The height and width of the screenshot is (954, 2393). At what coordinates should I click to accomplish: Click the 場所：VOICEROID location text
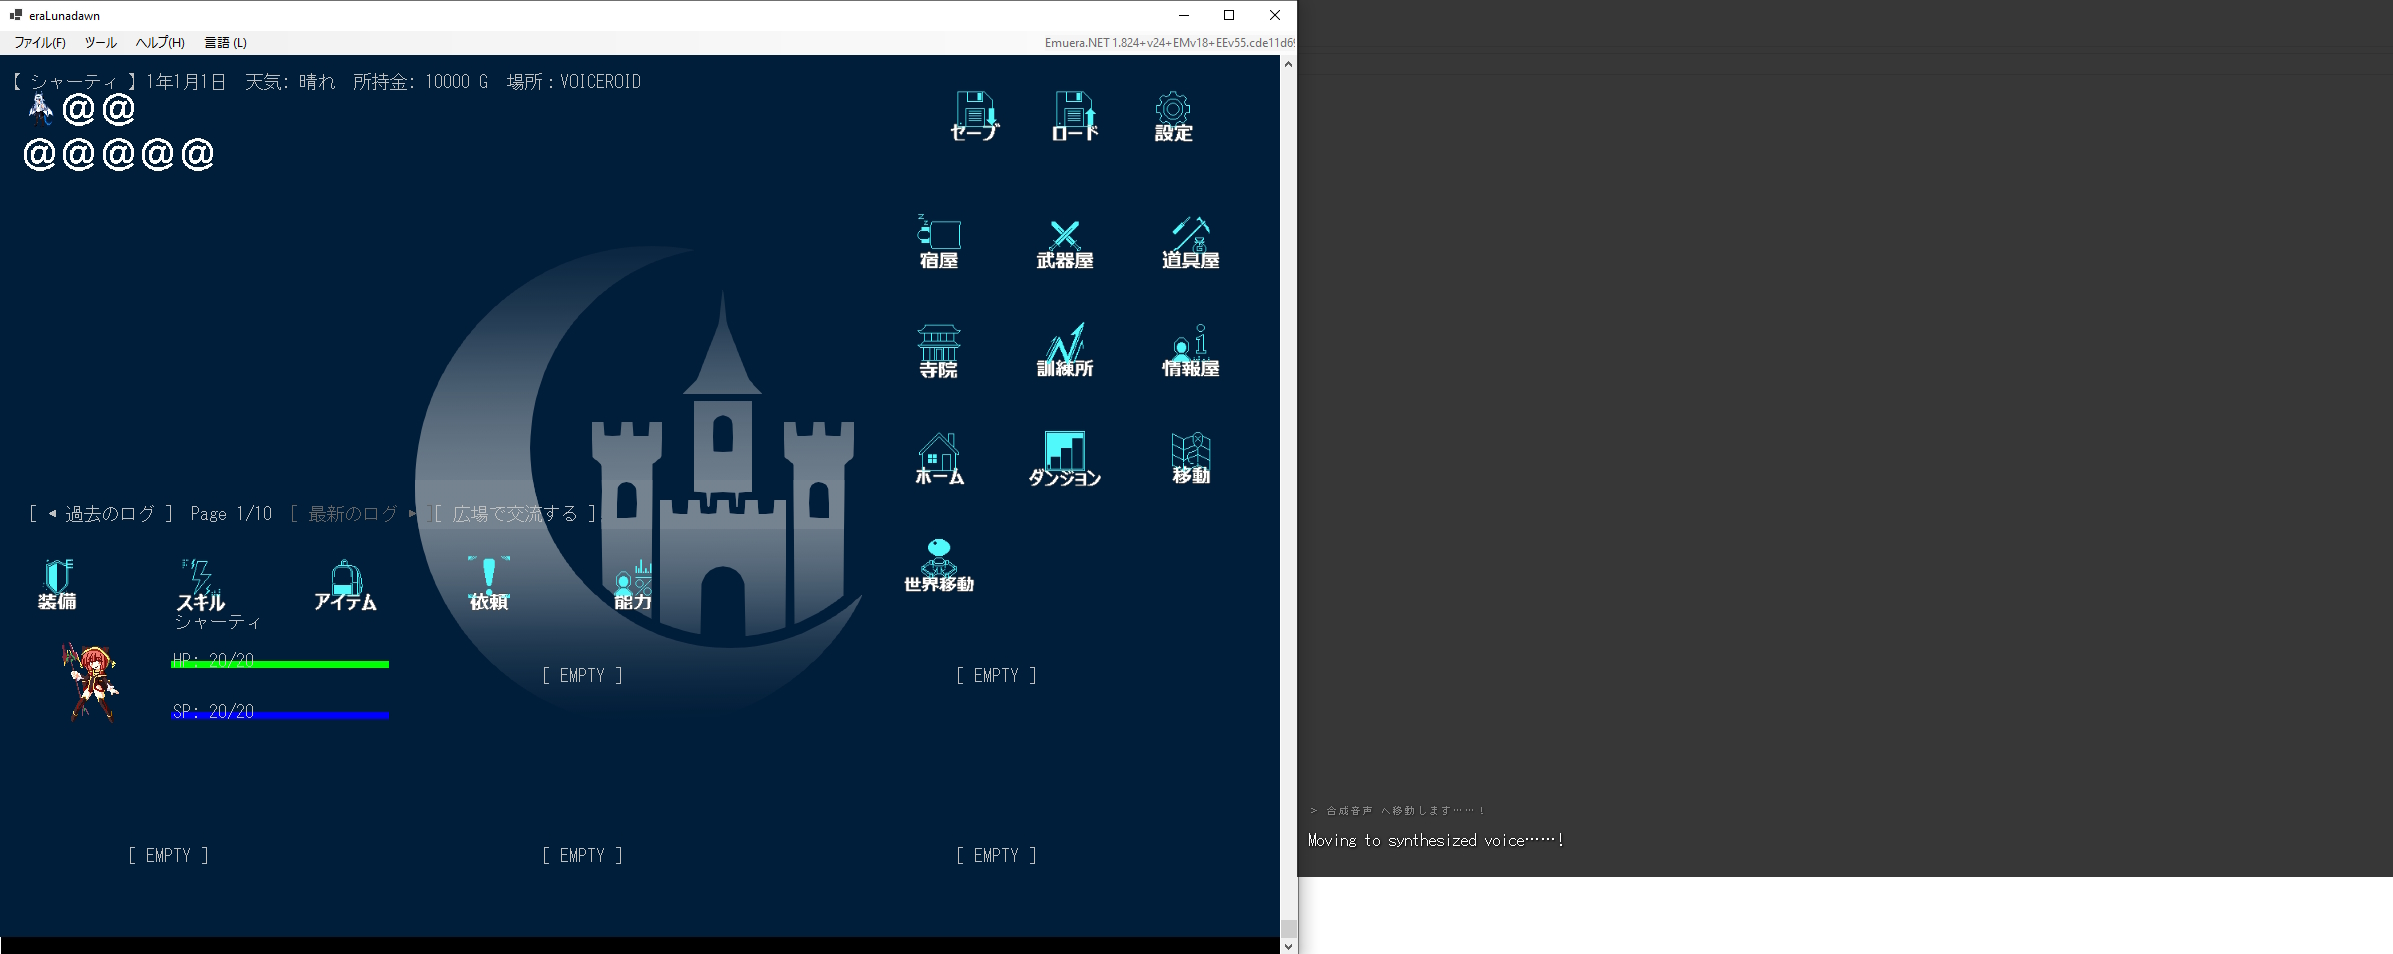point(573,82)
